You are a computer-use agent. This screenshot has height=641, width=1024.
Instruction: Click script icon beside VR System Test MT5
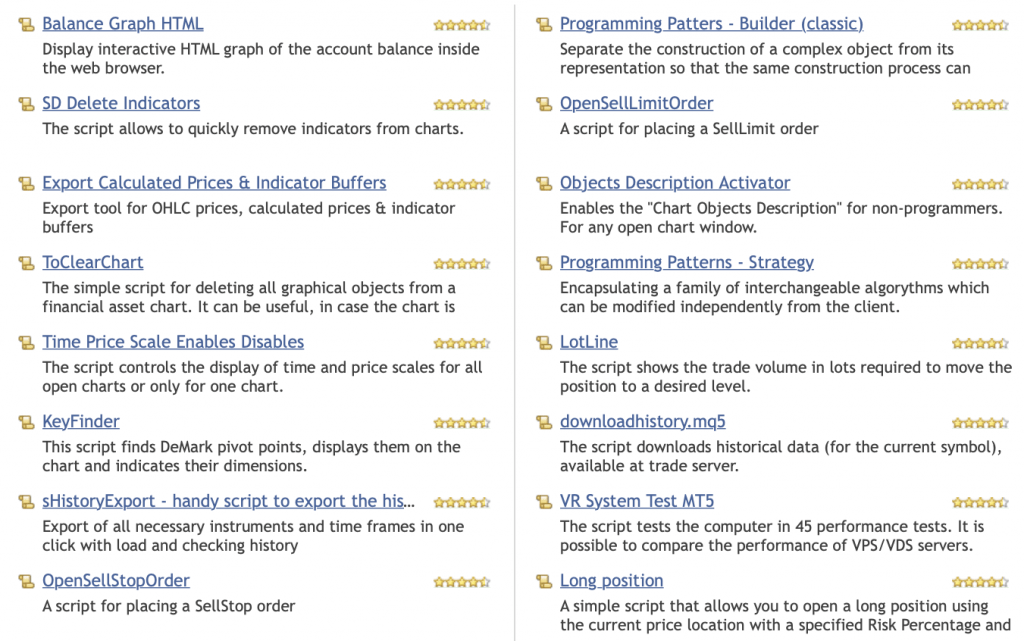coord(543,503)
